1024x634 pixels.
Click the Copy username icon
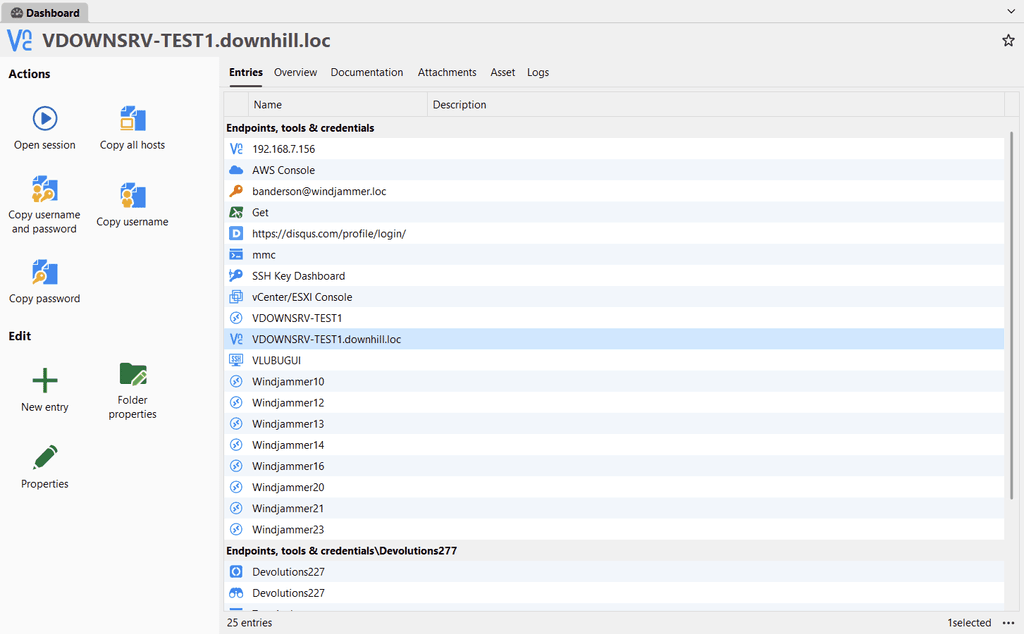click(x=132, y=196)
